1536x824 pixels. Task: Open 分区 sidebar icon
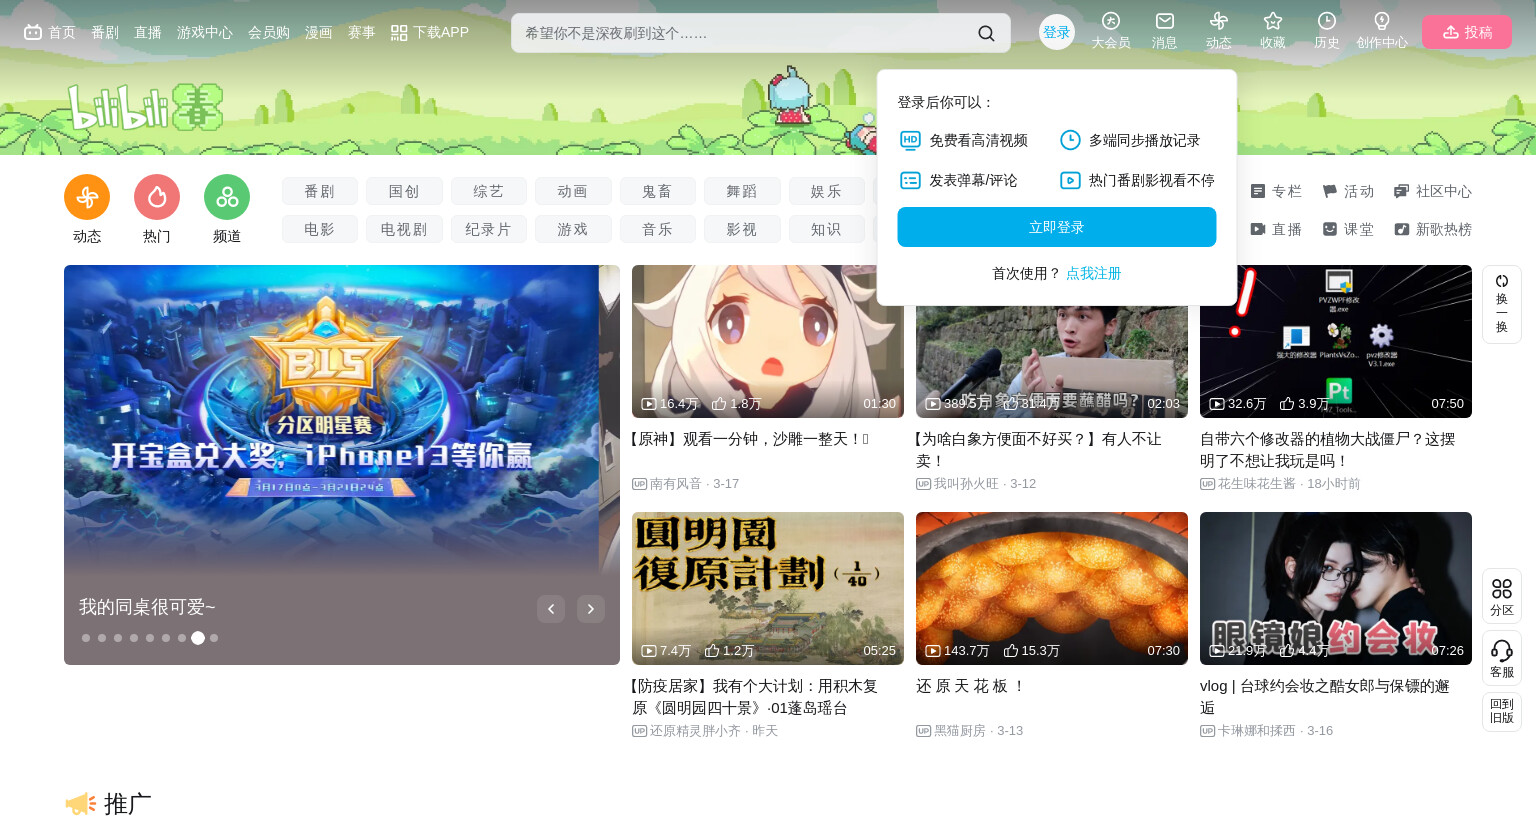point(1502,596)
